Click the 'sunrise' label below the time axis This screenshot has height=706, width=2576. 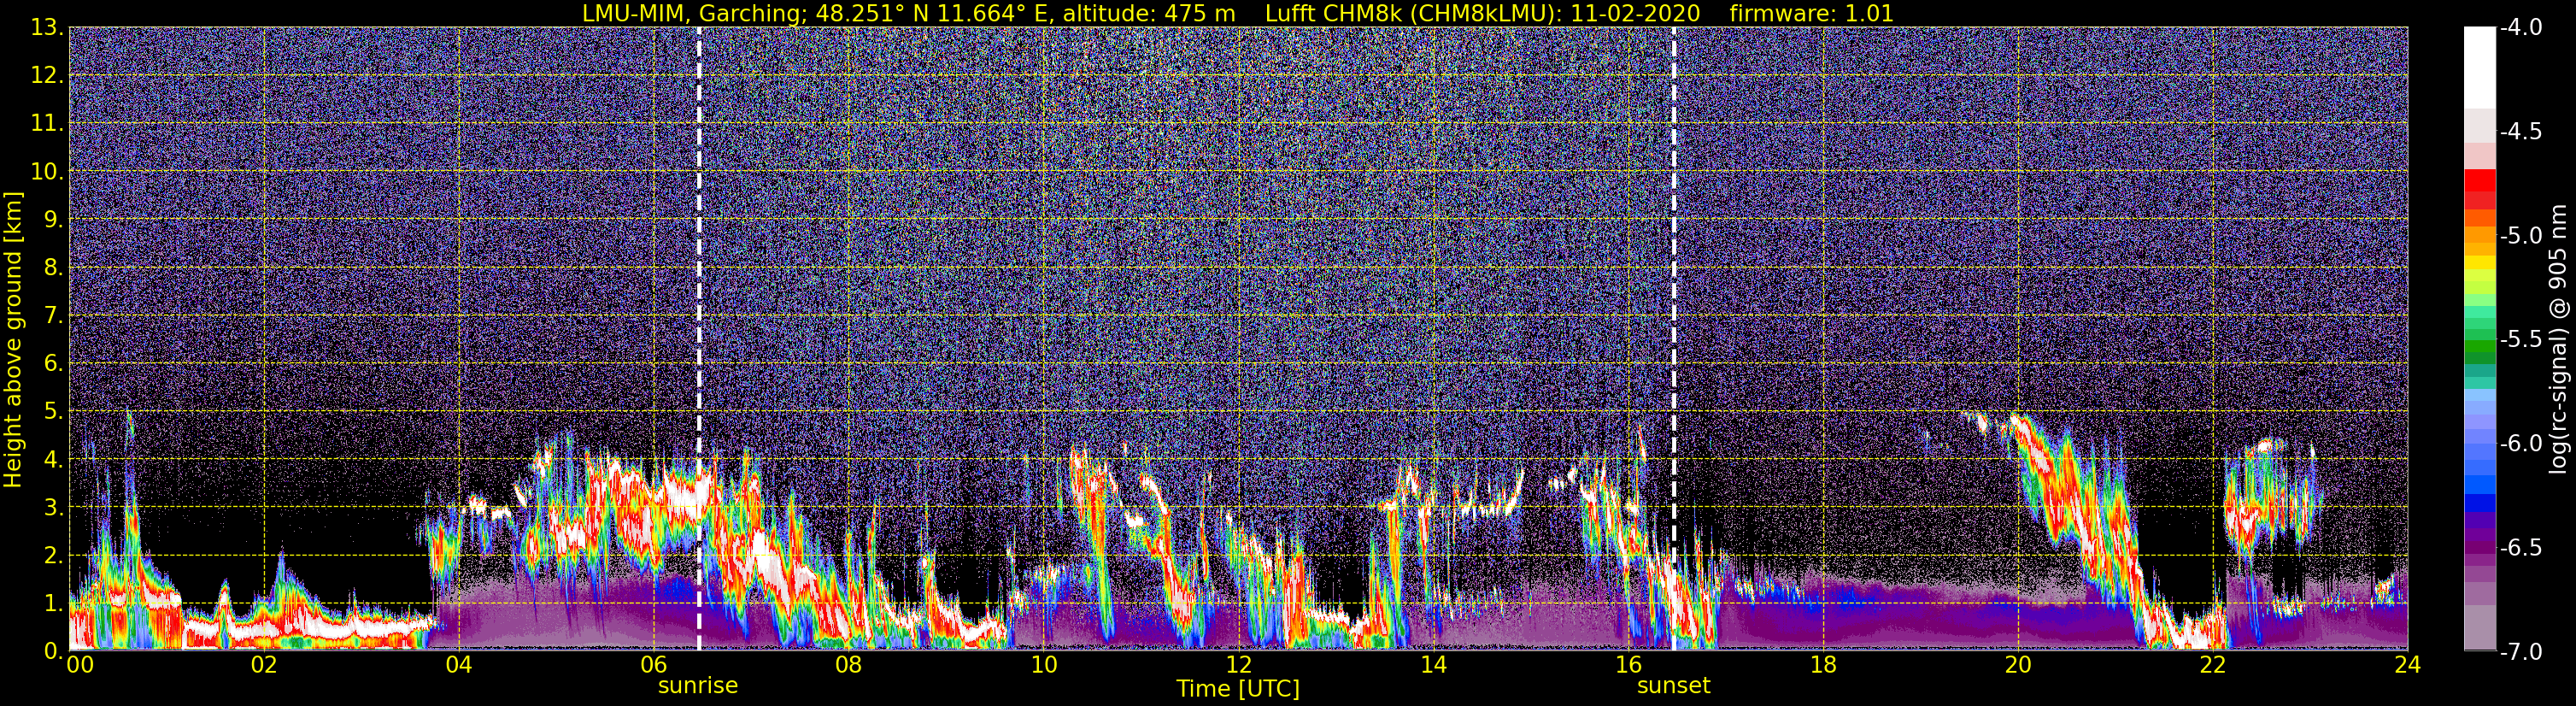pos(697,686)
